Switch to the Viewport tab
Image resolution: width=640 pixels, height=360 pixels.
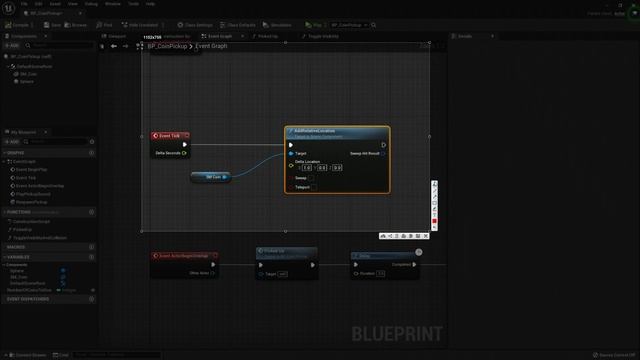click(x=114, y=36)
